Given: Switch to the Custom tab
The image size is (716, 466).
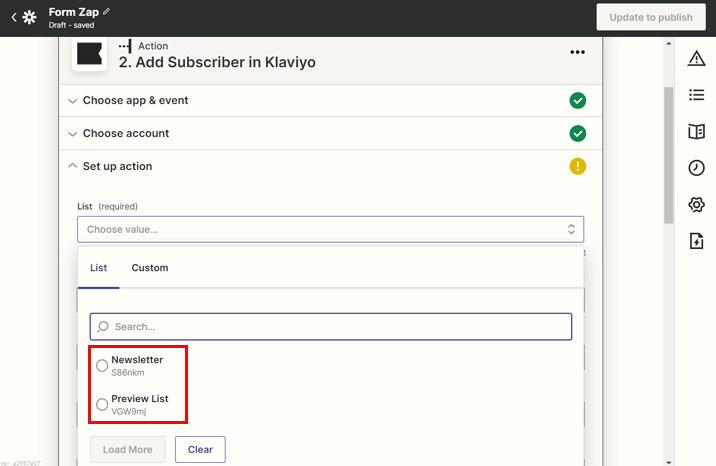Looking at the screenshot, I should (150, 268).
